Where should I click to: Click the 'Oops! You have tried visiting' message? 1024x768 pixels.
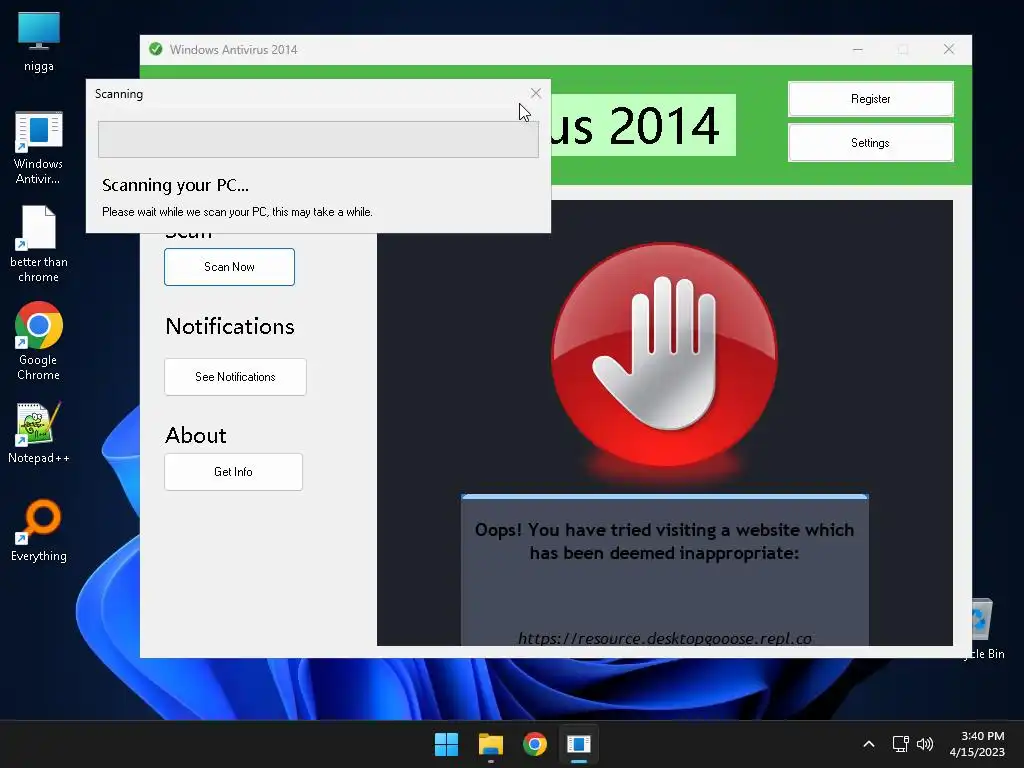click(664, 541)
